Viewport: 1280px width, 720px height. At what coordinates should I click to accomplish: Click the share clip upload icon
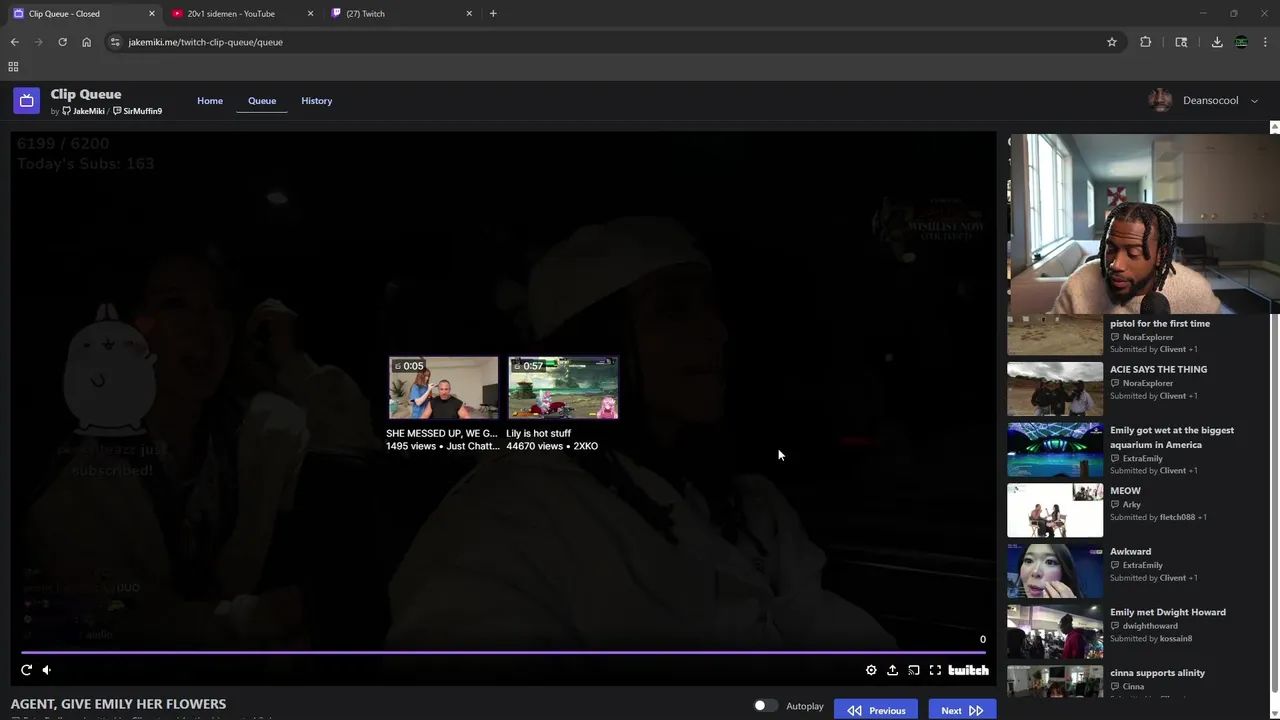[x=892, y=670]
